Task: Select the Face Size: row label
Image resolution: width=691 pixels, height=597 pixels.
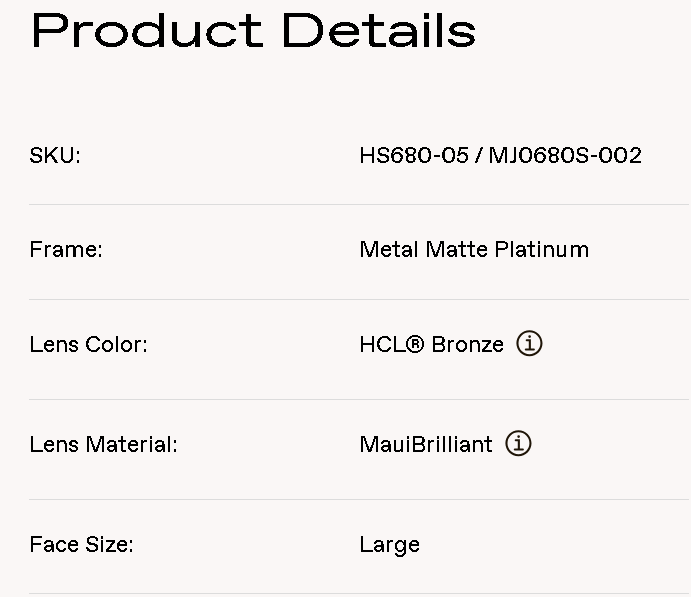Action: 82,545
